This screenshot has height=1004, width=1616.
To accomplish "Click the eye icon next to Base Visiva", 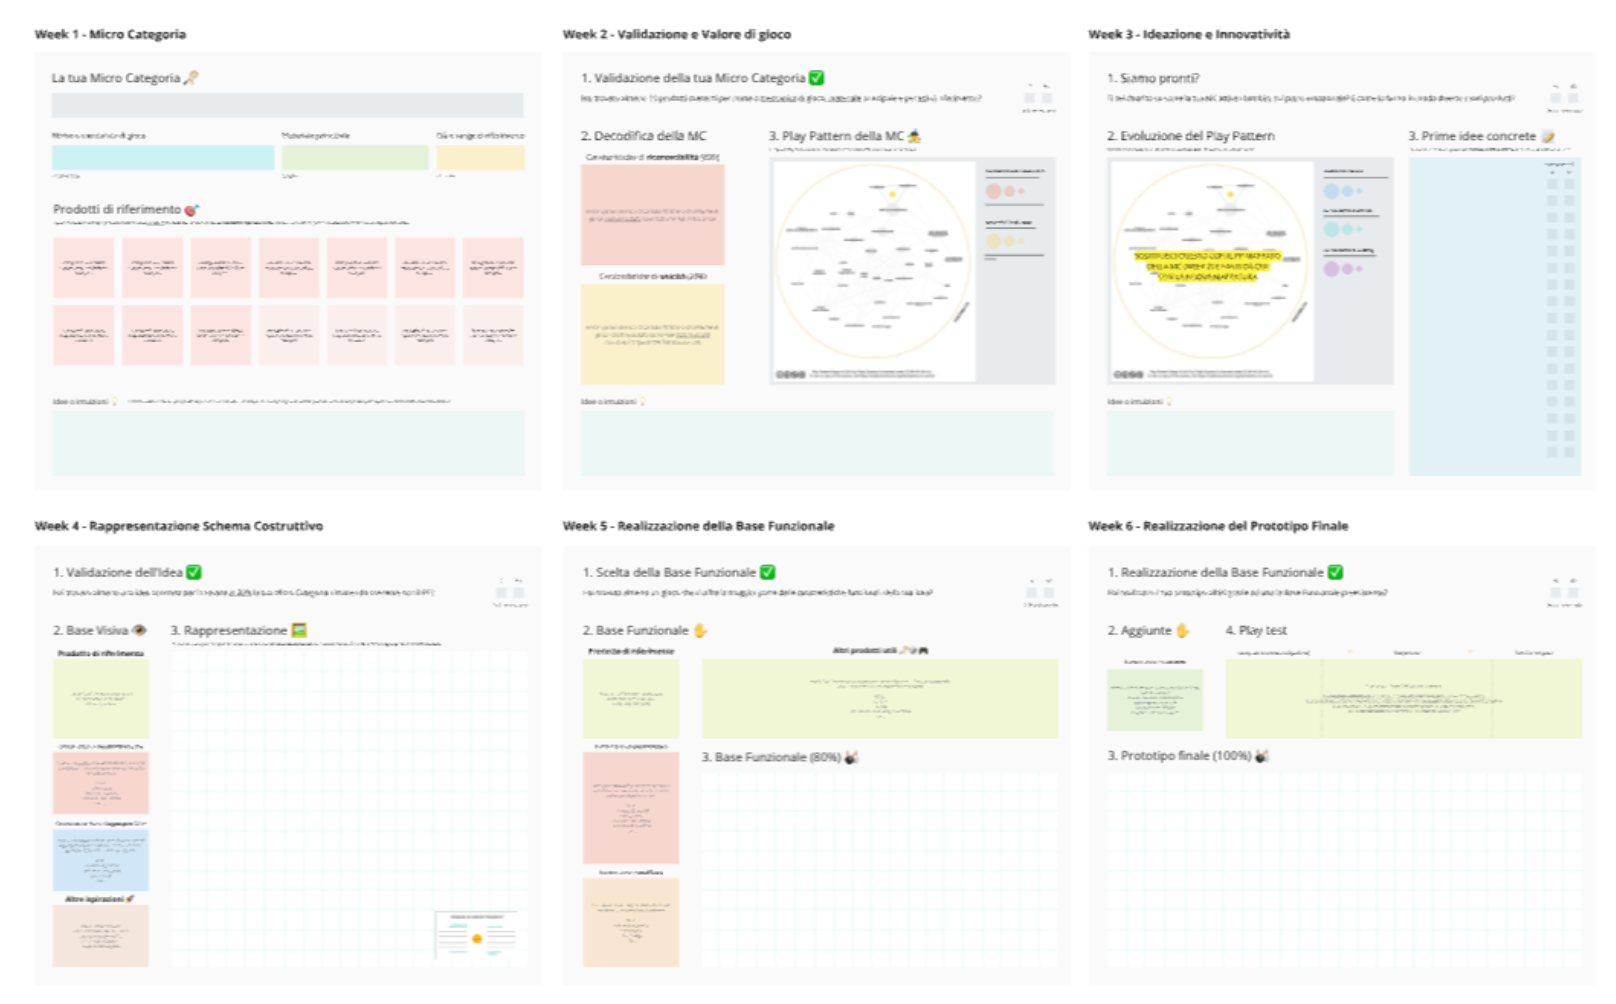I will point(139,630).
